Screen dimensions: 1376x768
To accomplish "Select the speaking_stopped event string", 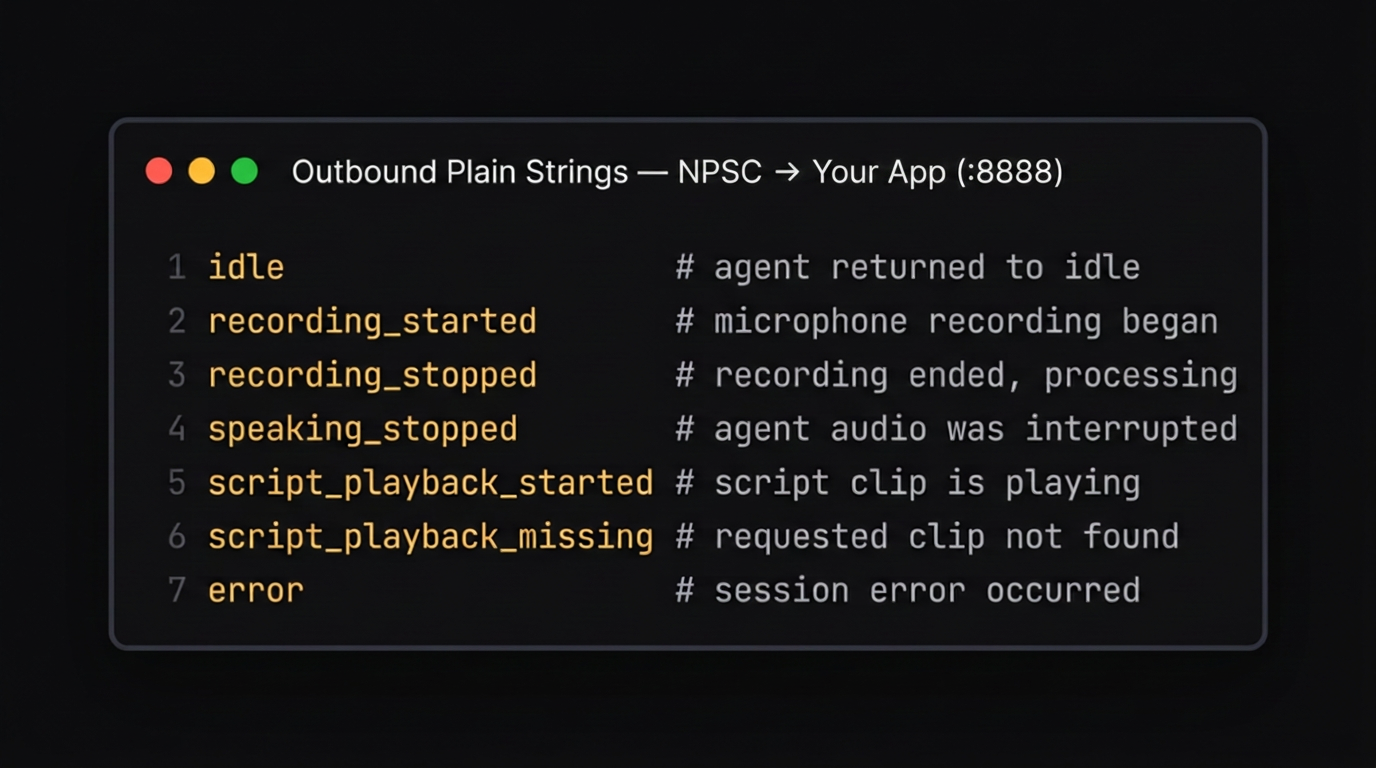I will 363,429.
